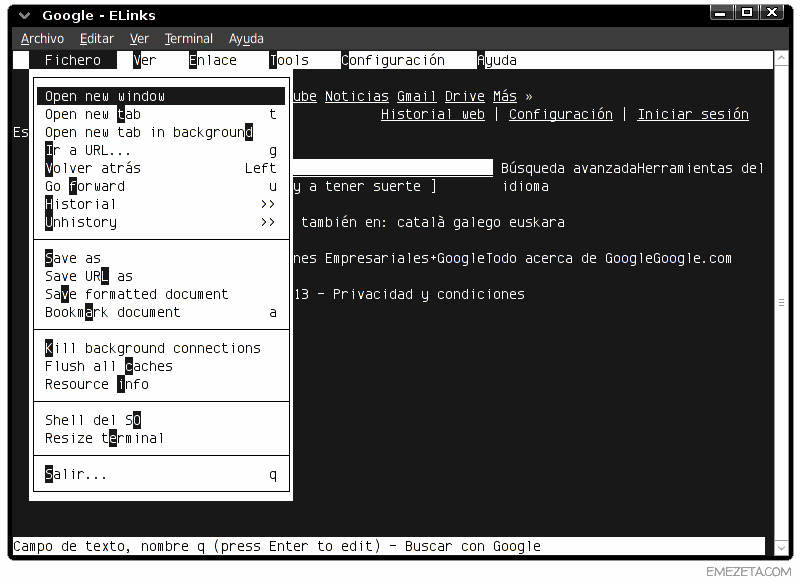Open Shell del SO
The image size is (800, 583).
pos(161,420)
